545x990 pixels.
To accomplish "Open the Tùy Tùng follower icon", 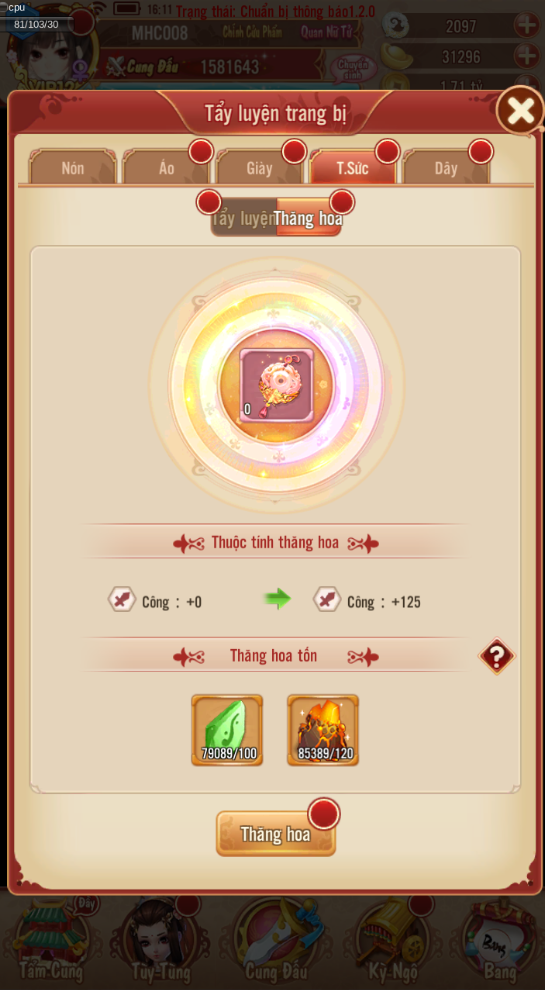I will tap(161, 942).
